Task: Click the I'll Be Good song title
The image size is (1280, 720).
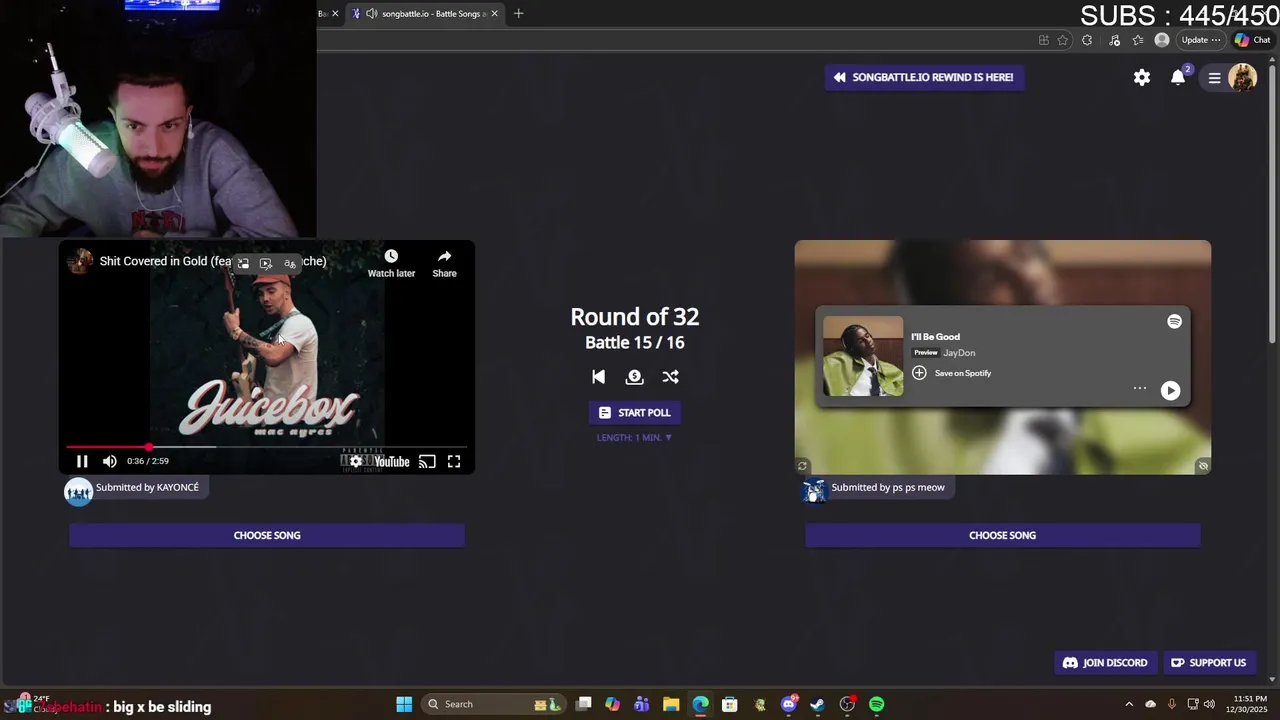Action: 935,337
